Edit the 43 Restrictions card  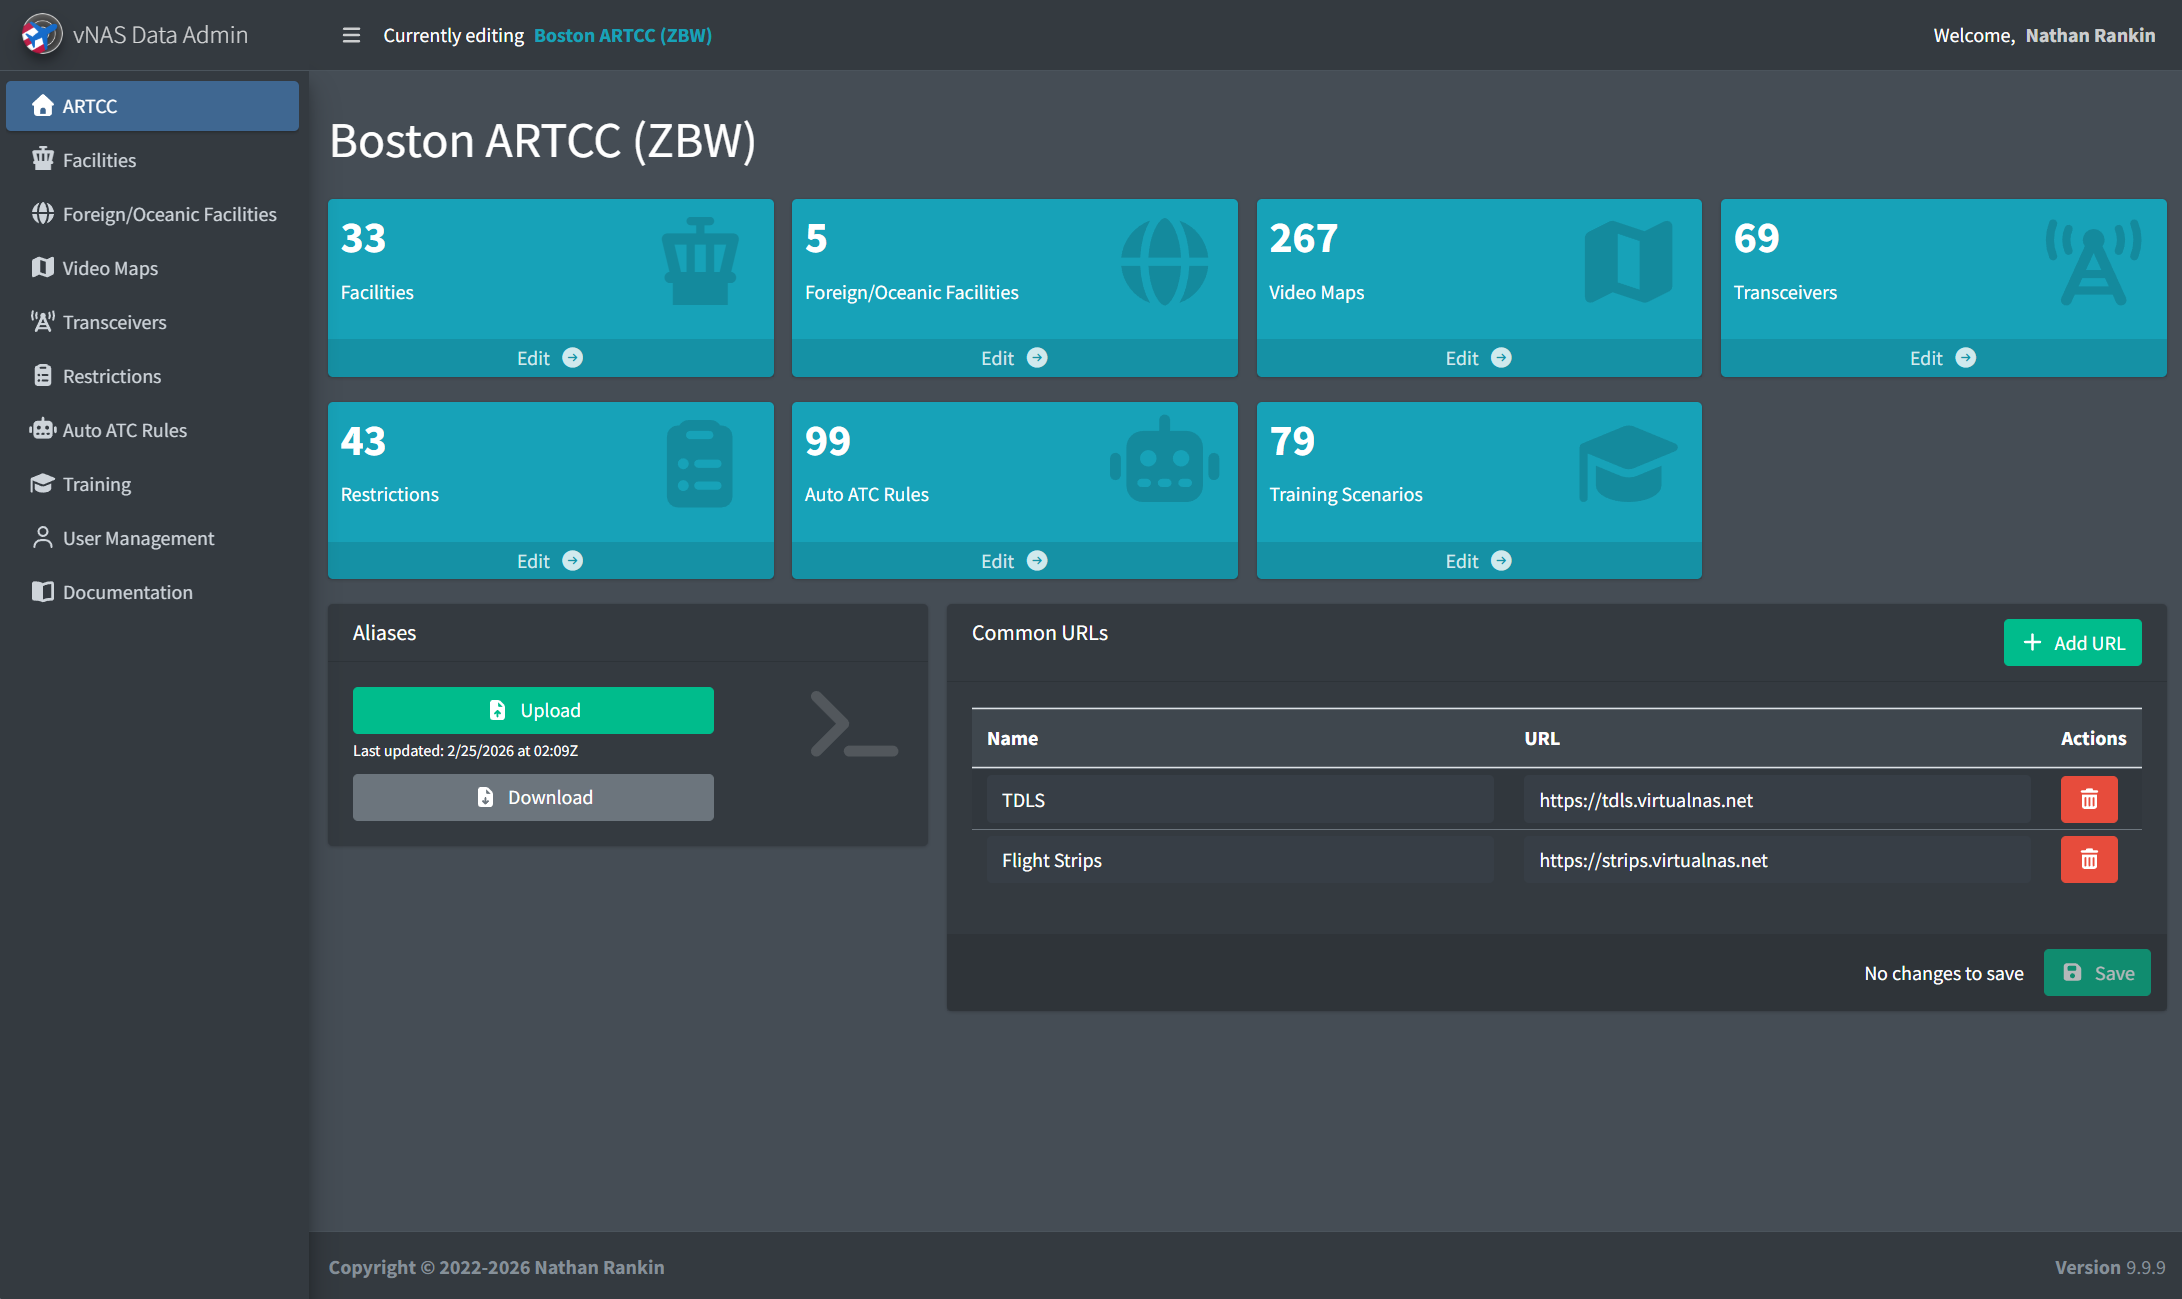coord(550,561)
